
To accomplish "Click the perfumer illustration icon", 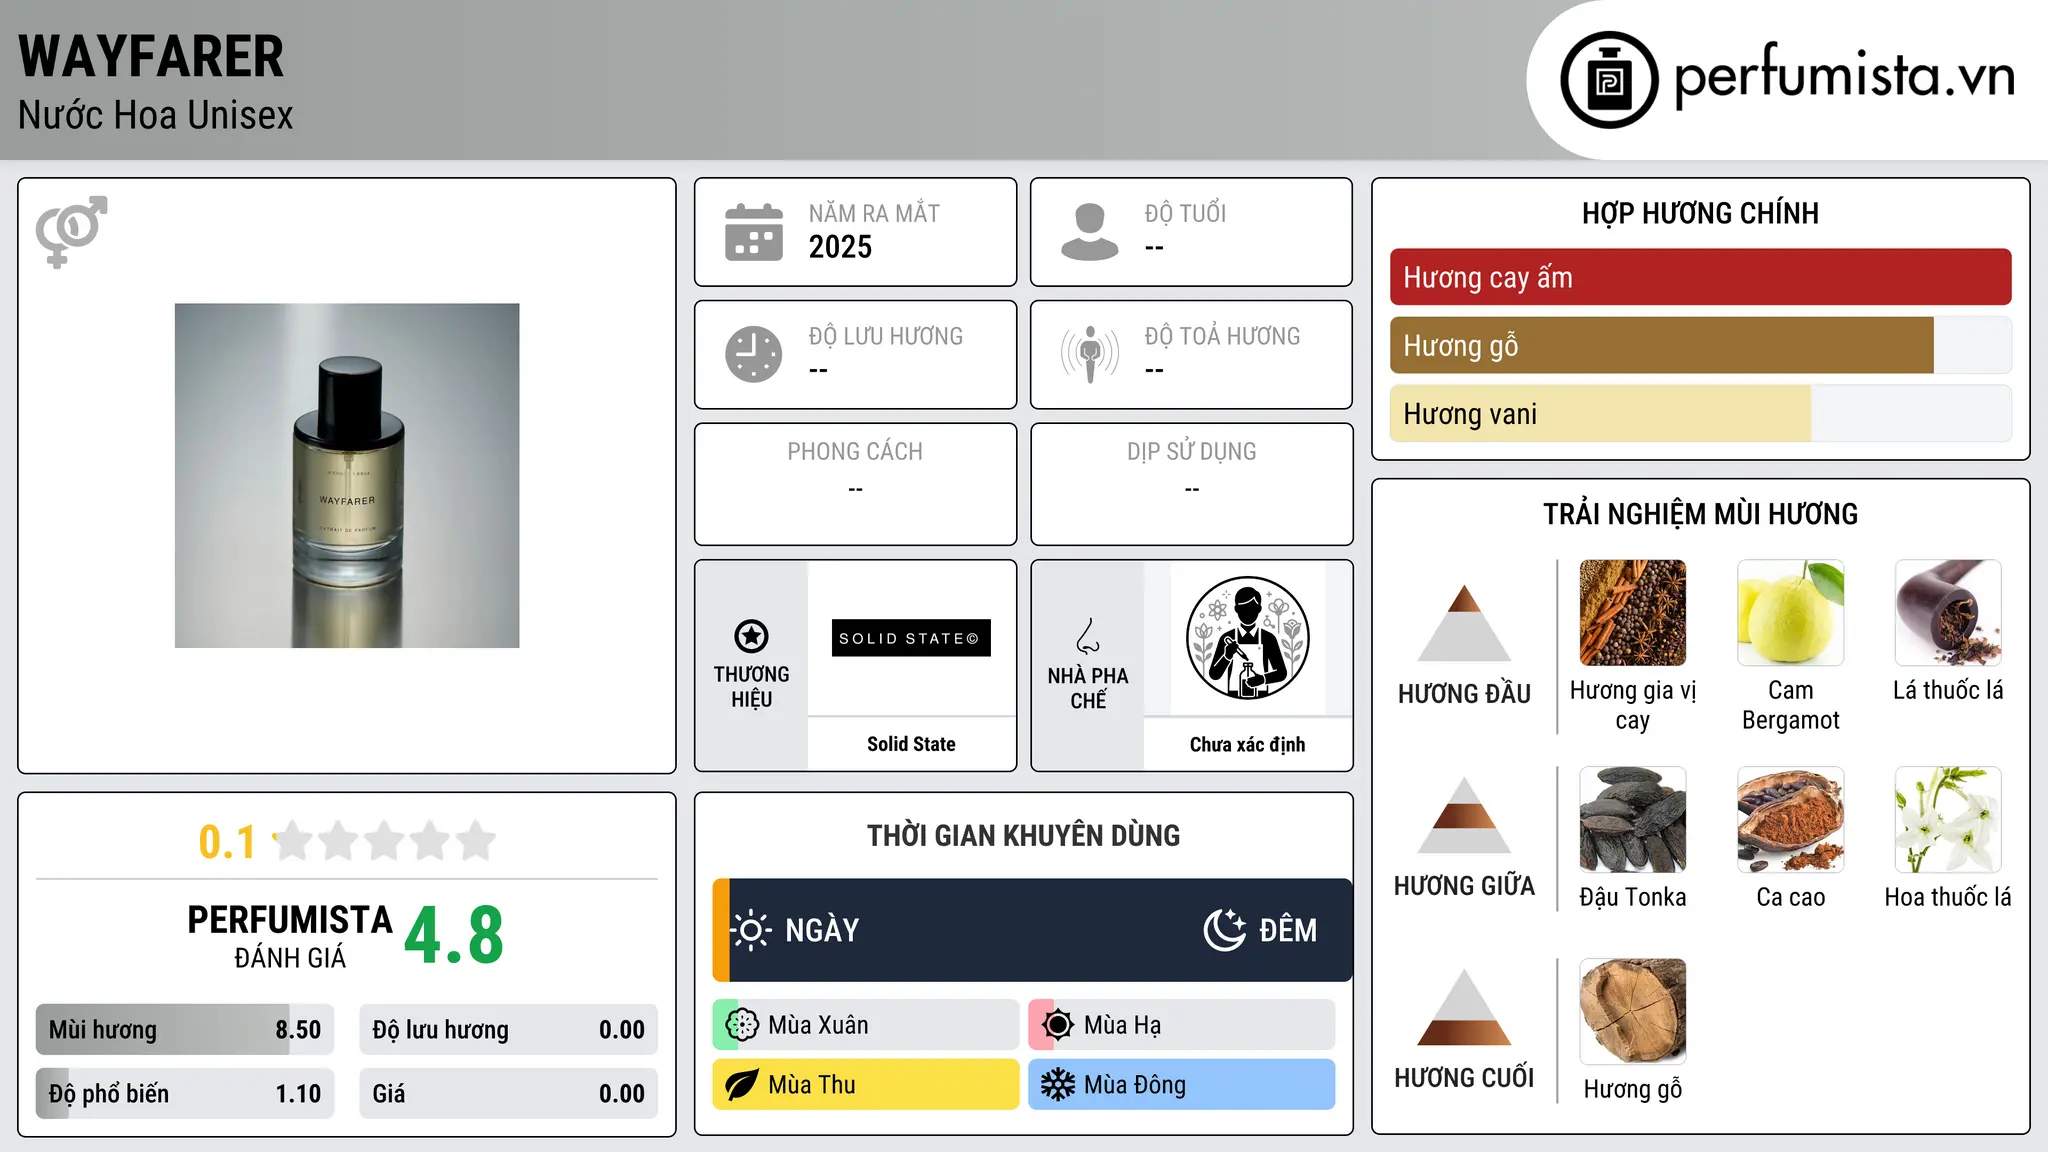I will point(1247,638).
